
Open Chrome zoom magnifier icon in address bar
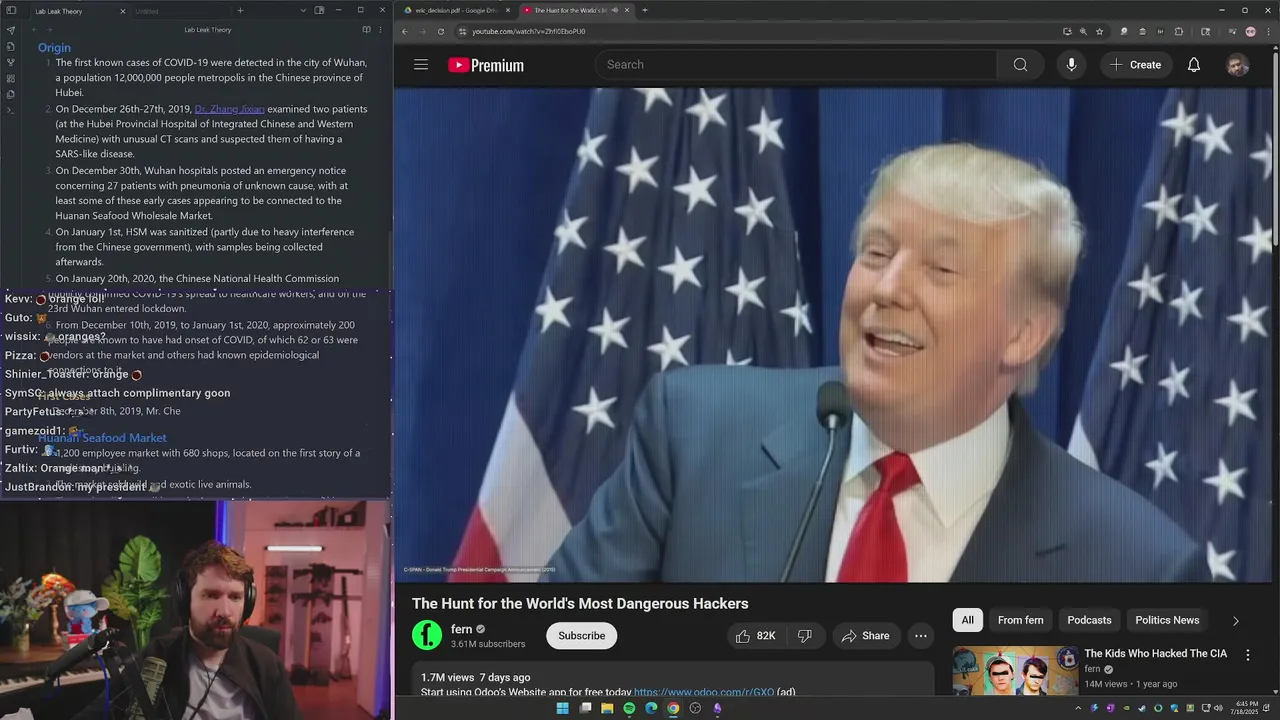pos(1083,31)
